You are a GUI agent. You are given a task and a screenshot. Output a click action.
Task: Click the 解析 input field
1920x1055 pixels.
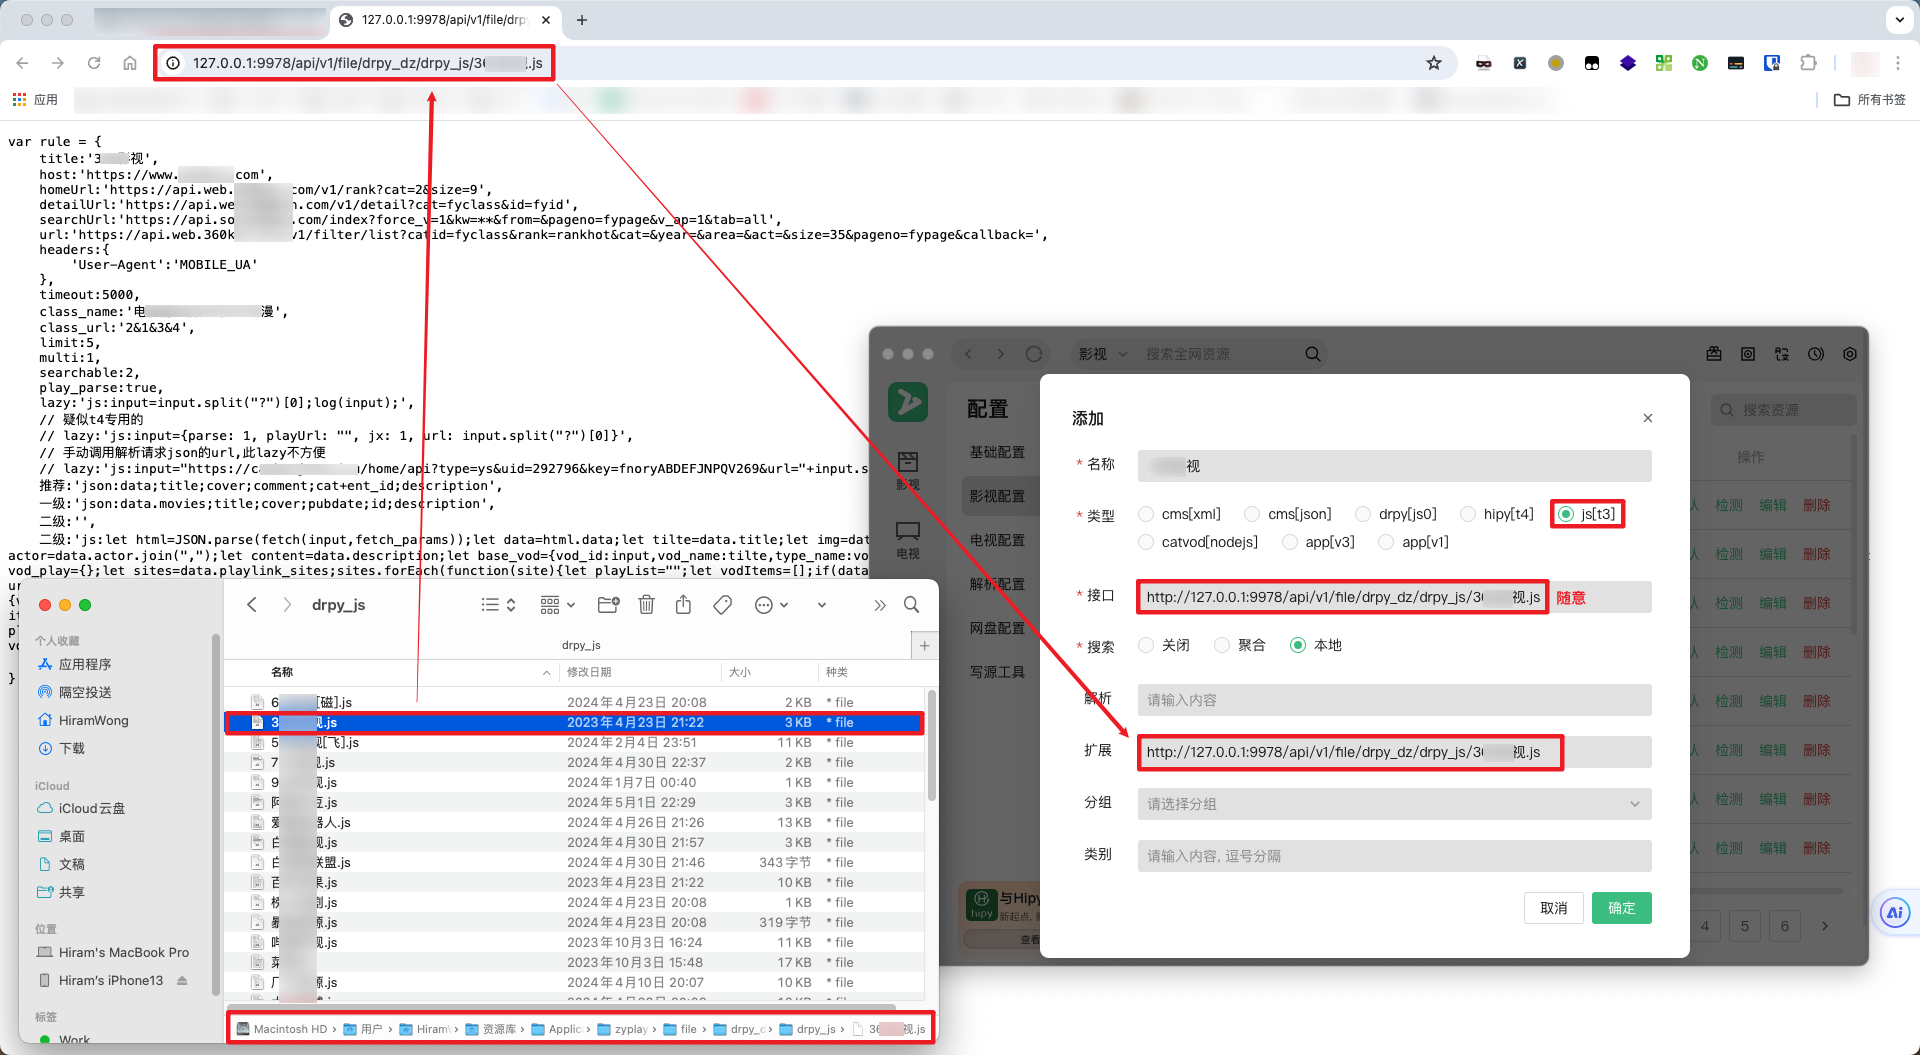click(1394, 700)
